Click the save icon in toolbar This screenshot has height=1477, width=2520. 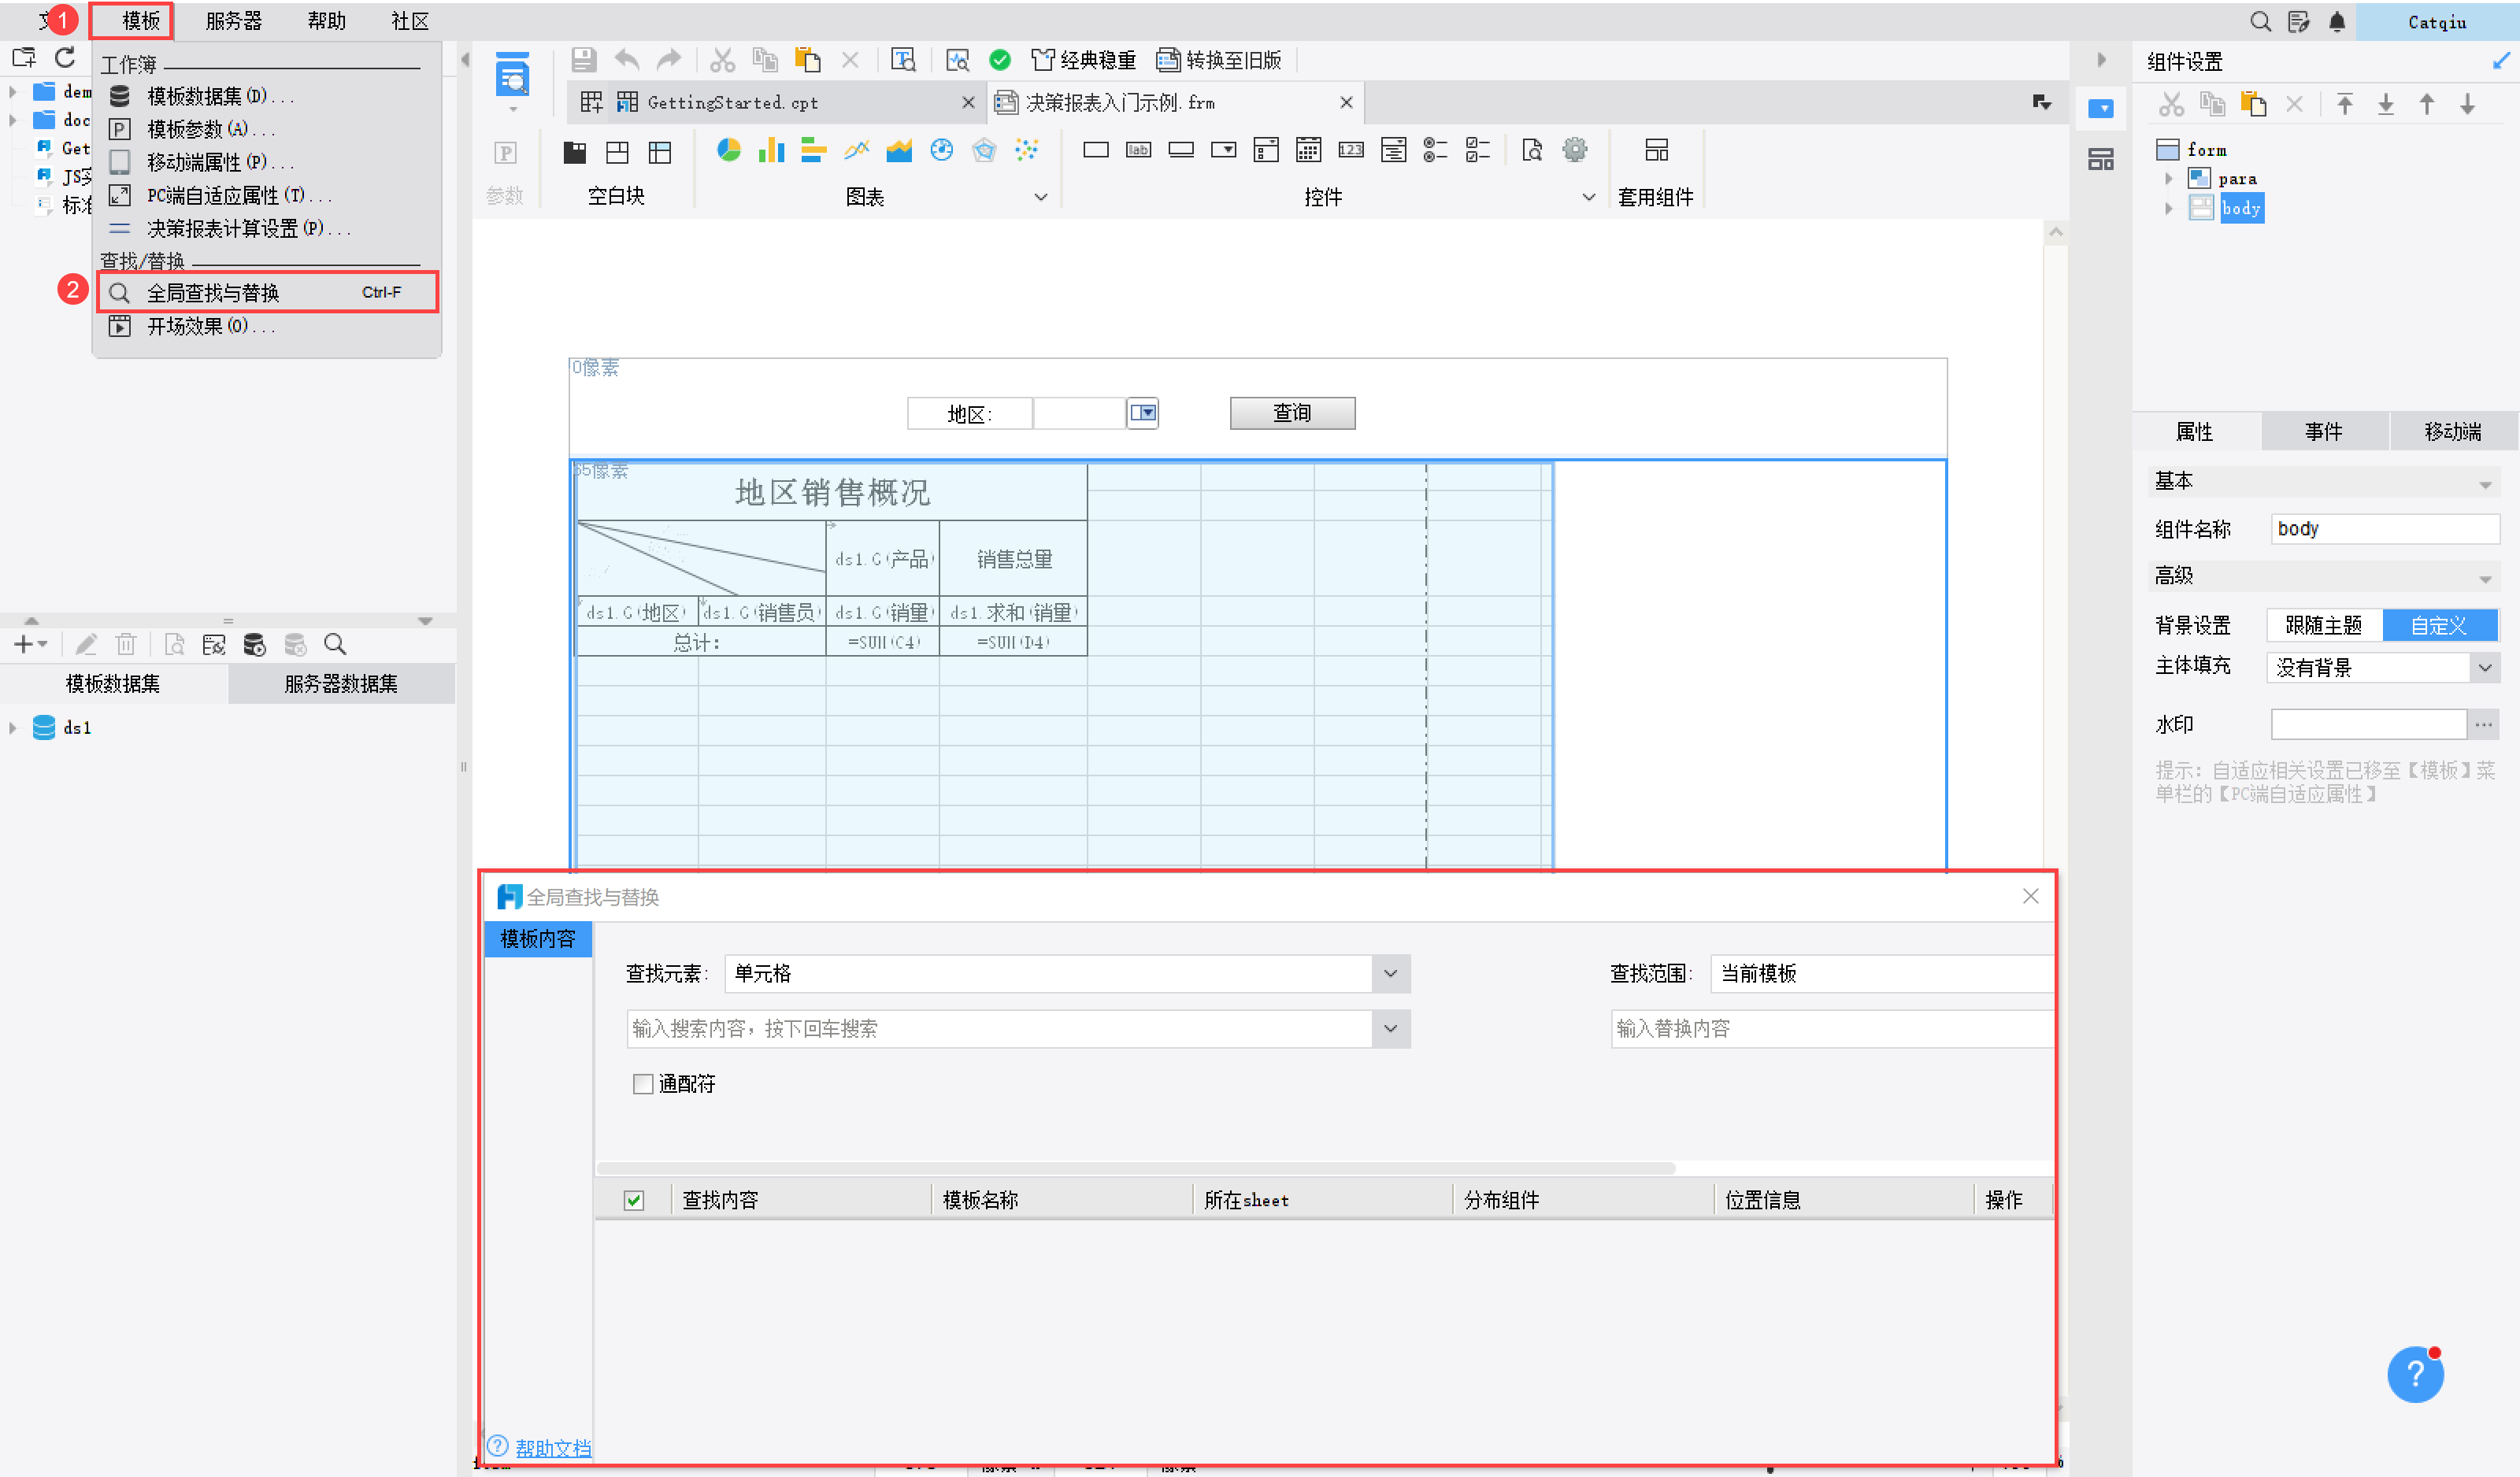(x=584, y=60)
